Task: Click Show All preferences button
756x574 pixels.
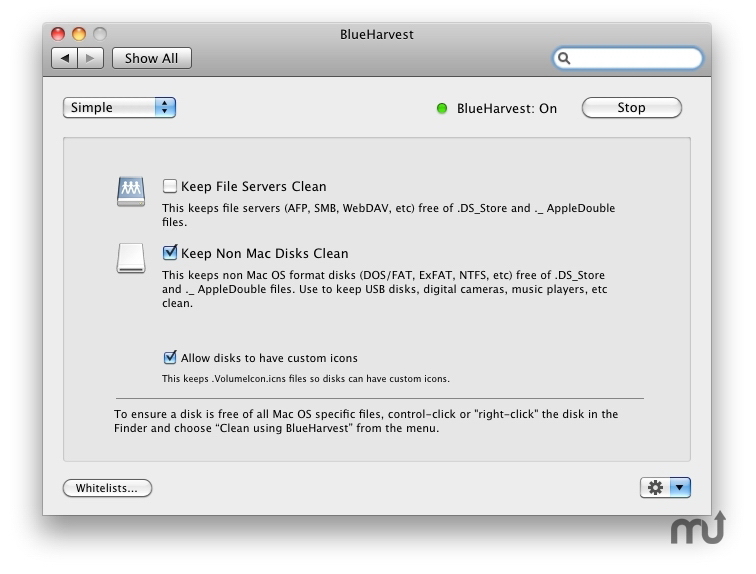Action: tap(151, 58)
